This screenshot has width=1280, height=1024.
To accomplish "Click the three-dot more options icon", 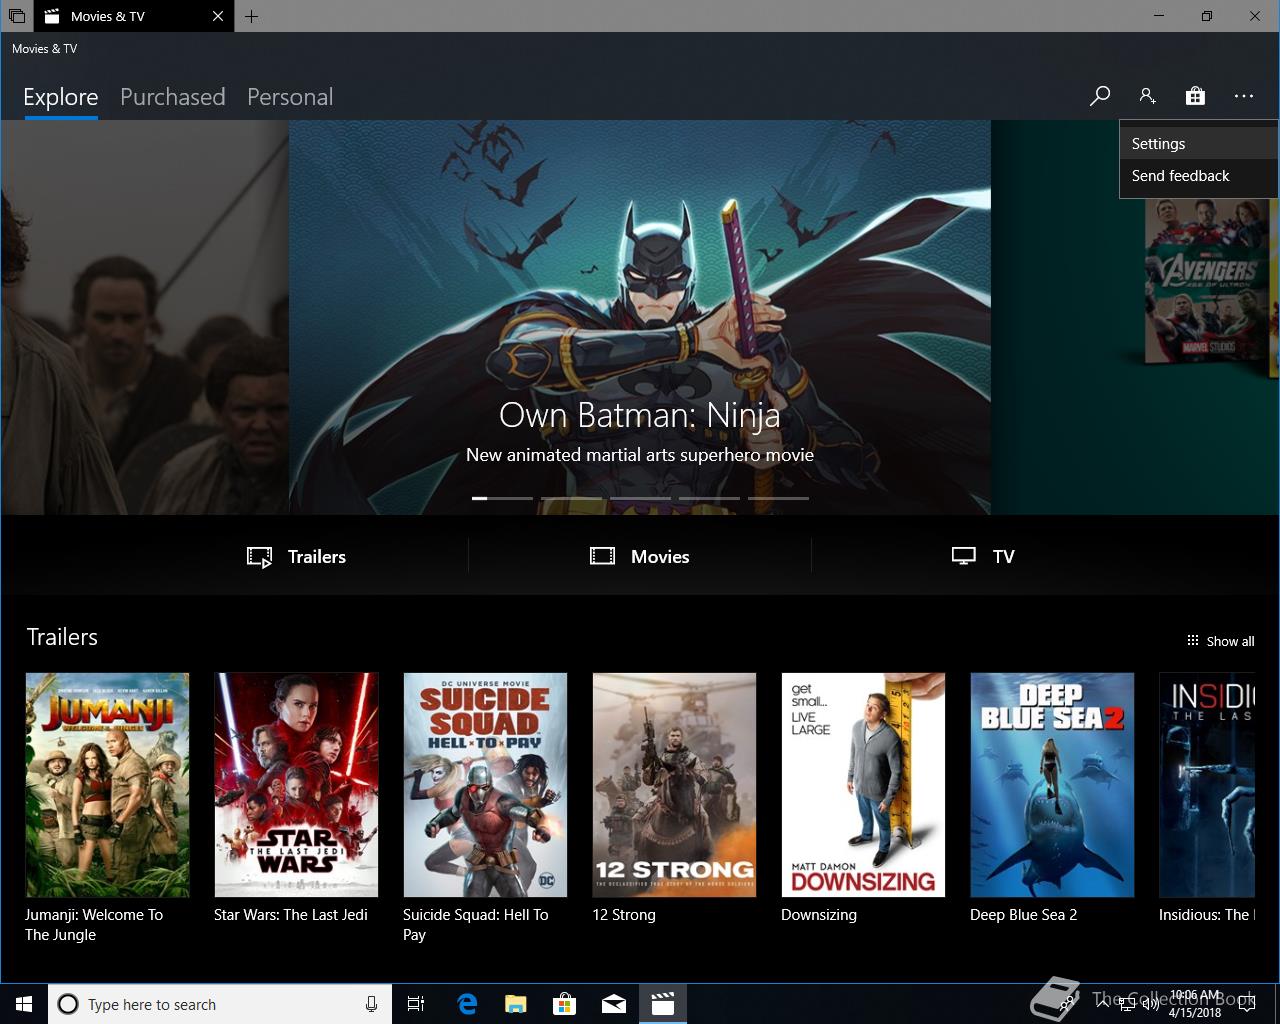I will pyautogui.click(x=1244, y=96).
